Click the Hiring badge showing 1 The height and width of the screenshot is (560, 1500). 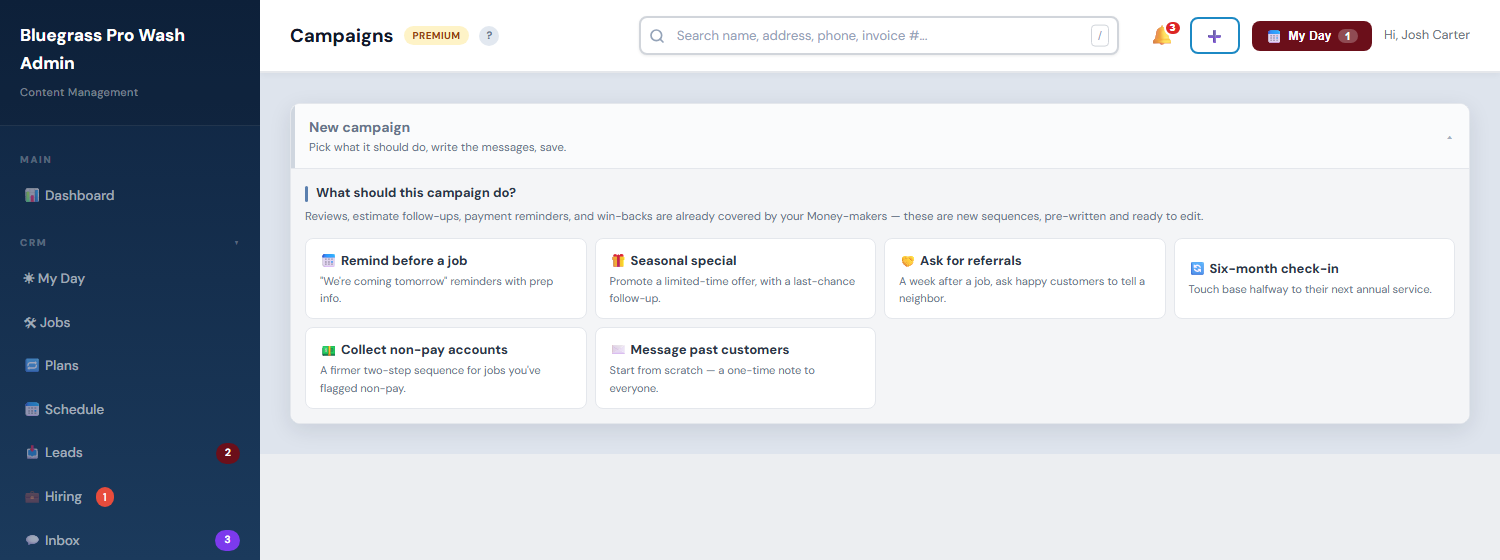pyautogui.click(x=105, y=496)
